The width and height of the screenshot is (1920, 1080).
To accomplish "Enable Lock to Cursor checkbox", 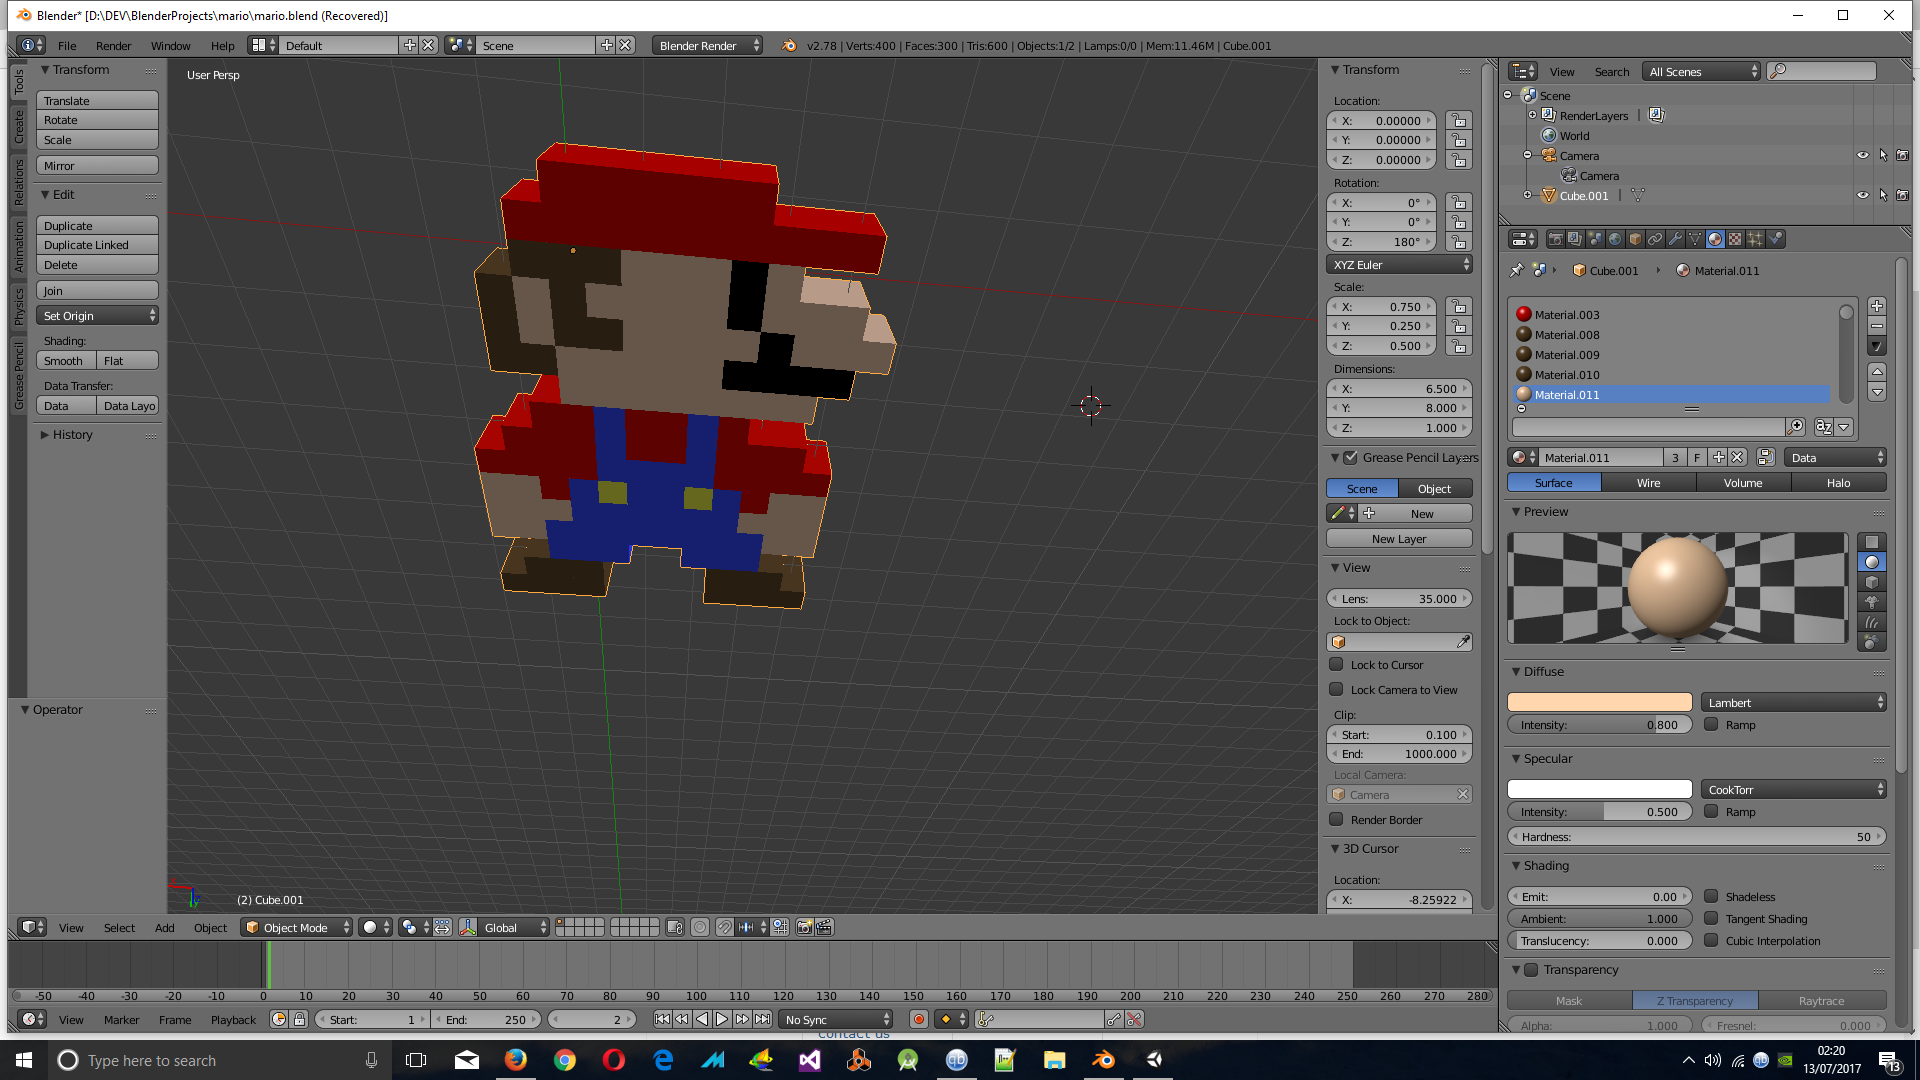I will [x=1336, y=664].
